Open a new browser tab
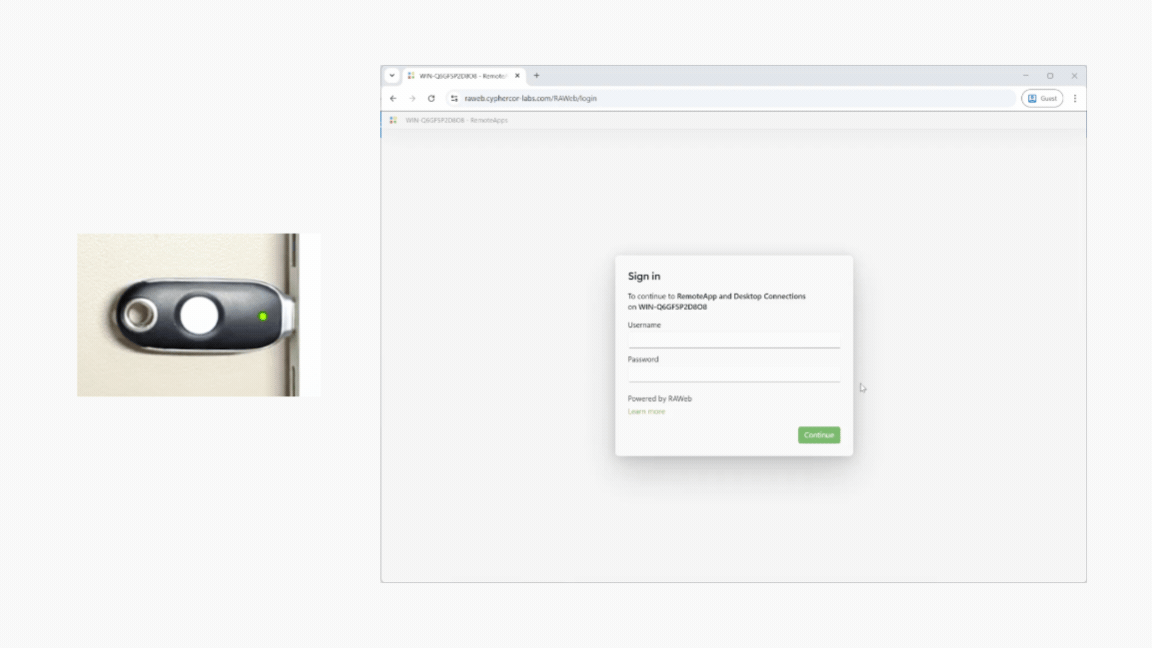The image size is (1152, 648). 537,76
